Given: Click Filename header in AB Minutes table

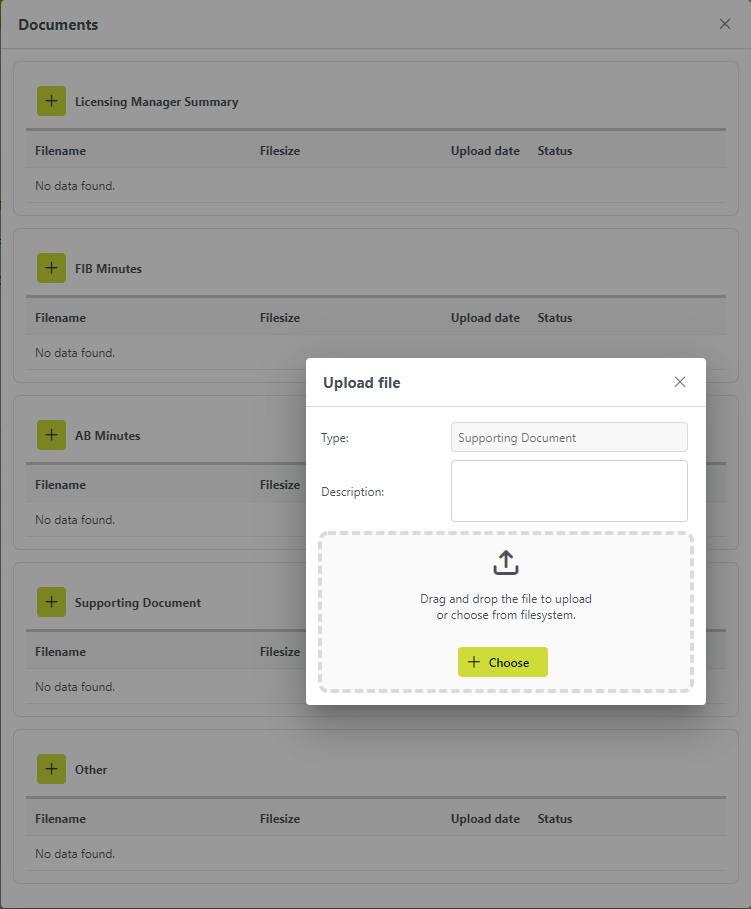Looking at the screenshot, I should (60, 485).
